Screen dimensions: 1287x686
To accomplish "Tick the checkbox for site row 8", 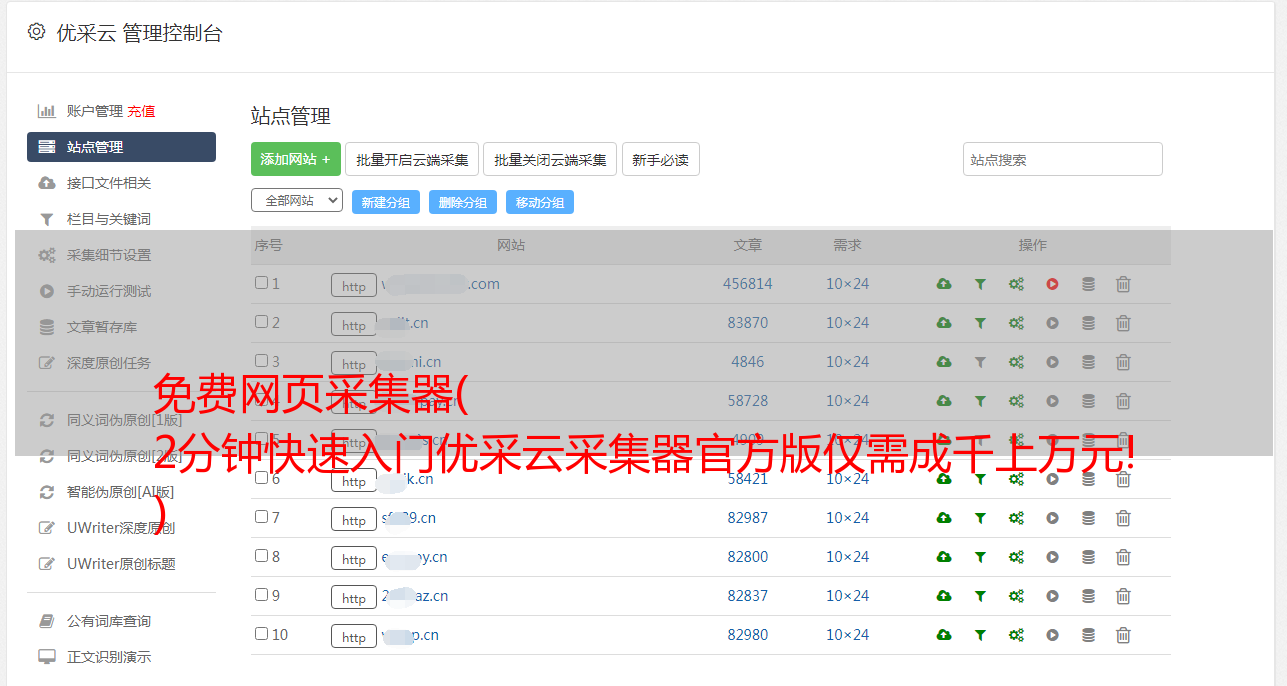I will 261,556.
